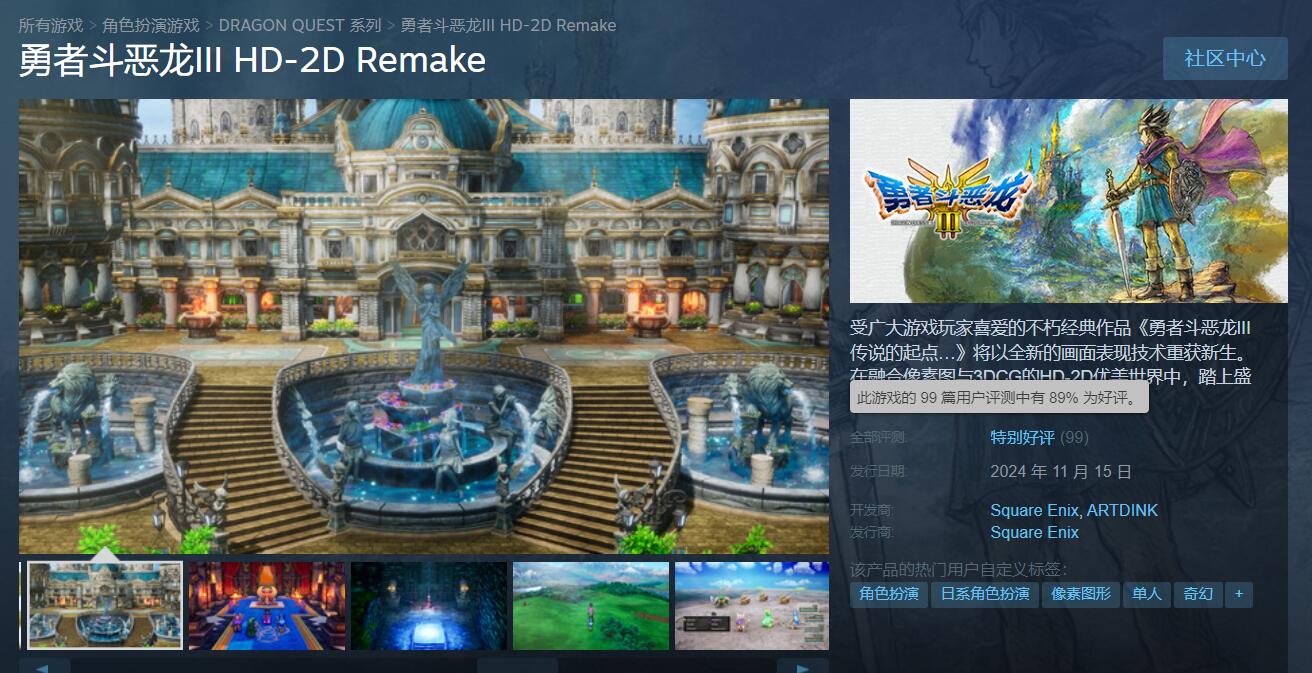Open ARTDINK developer page
The image size is (1312, 673).
click(1122, 510)
